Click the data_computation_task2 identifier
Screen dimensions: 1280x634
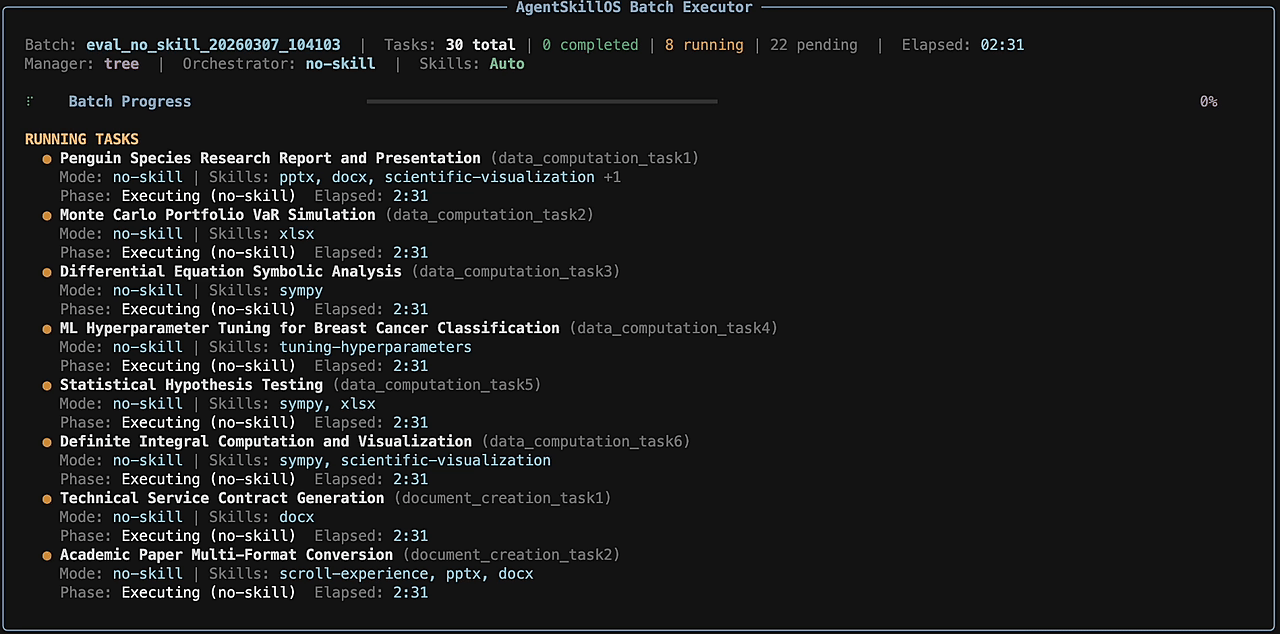click(489, 215)
